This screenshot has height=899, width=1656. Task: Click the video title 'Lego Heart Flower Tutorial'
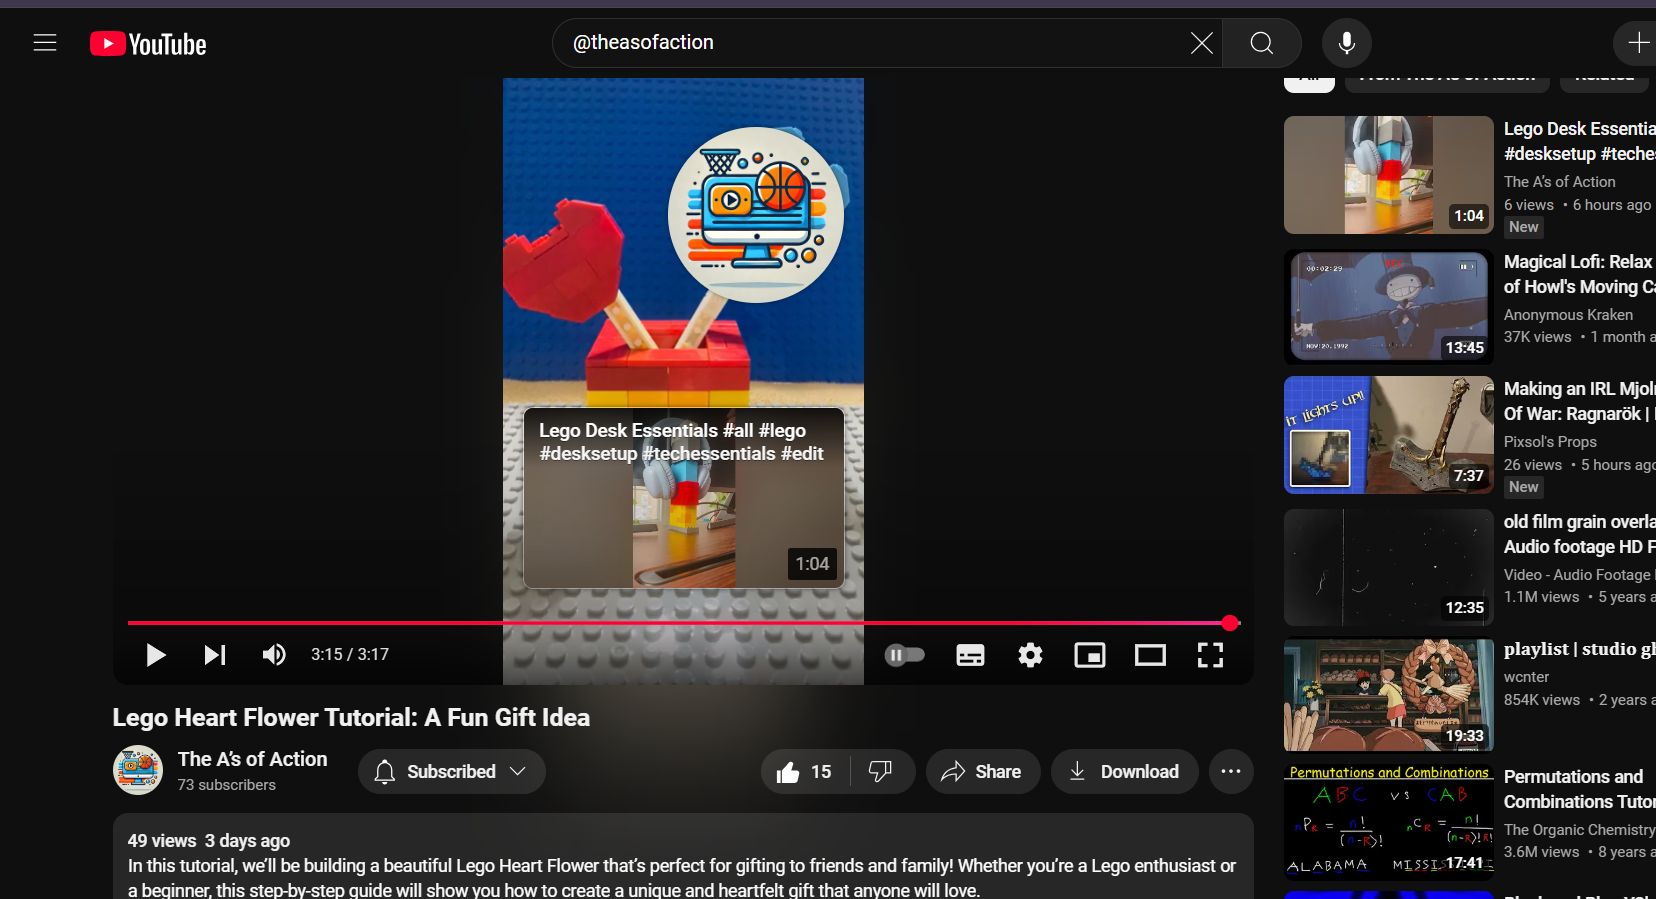click(351, 718)
